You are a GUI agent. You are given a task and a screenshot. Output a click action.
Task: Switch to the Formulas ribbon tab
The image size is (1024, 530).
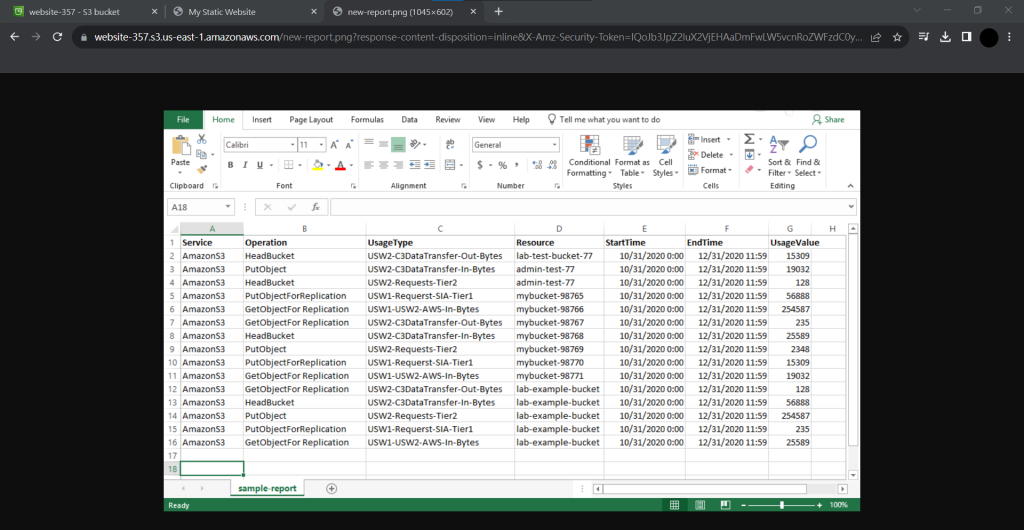[367, 119]
